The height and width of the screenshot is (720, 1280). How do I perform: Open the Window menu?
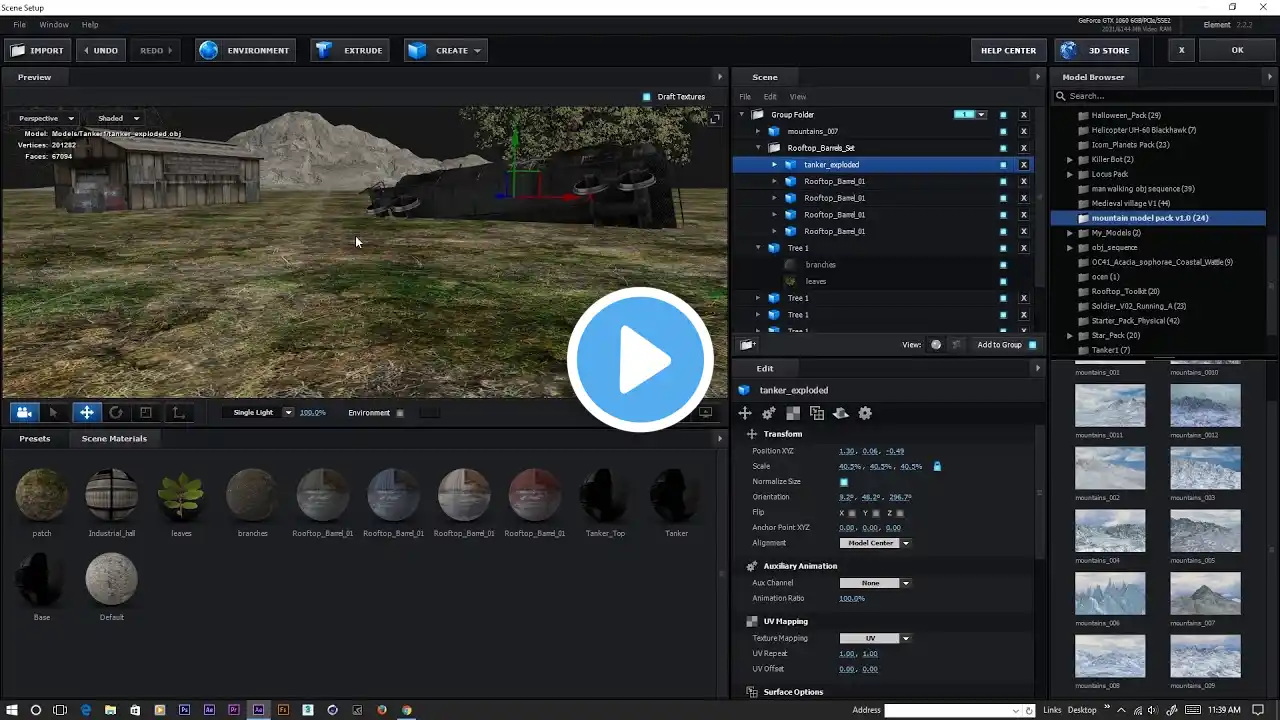[x=54, y=24]
